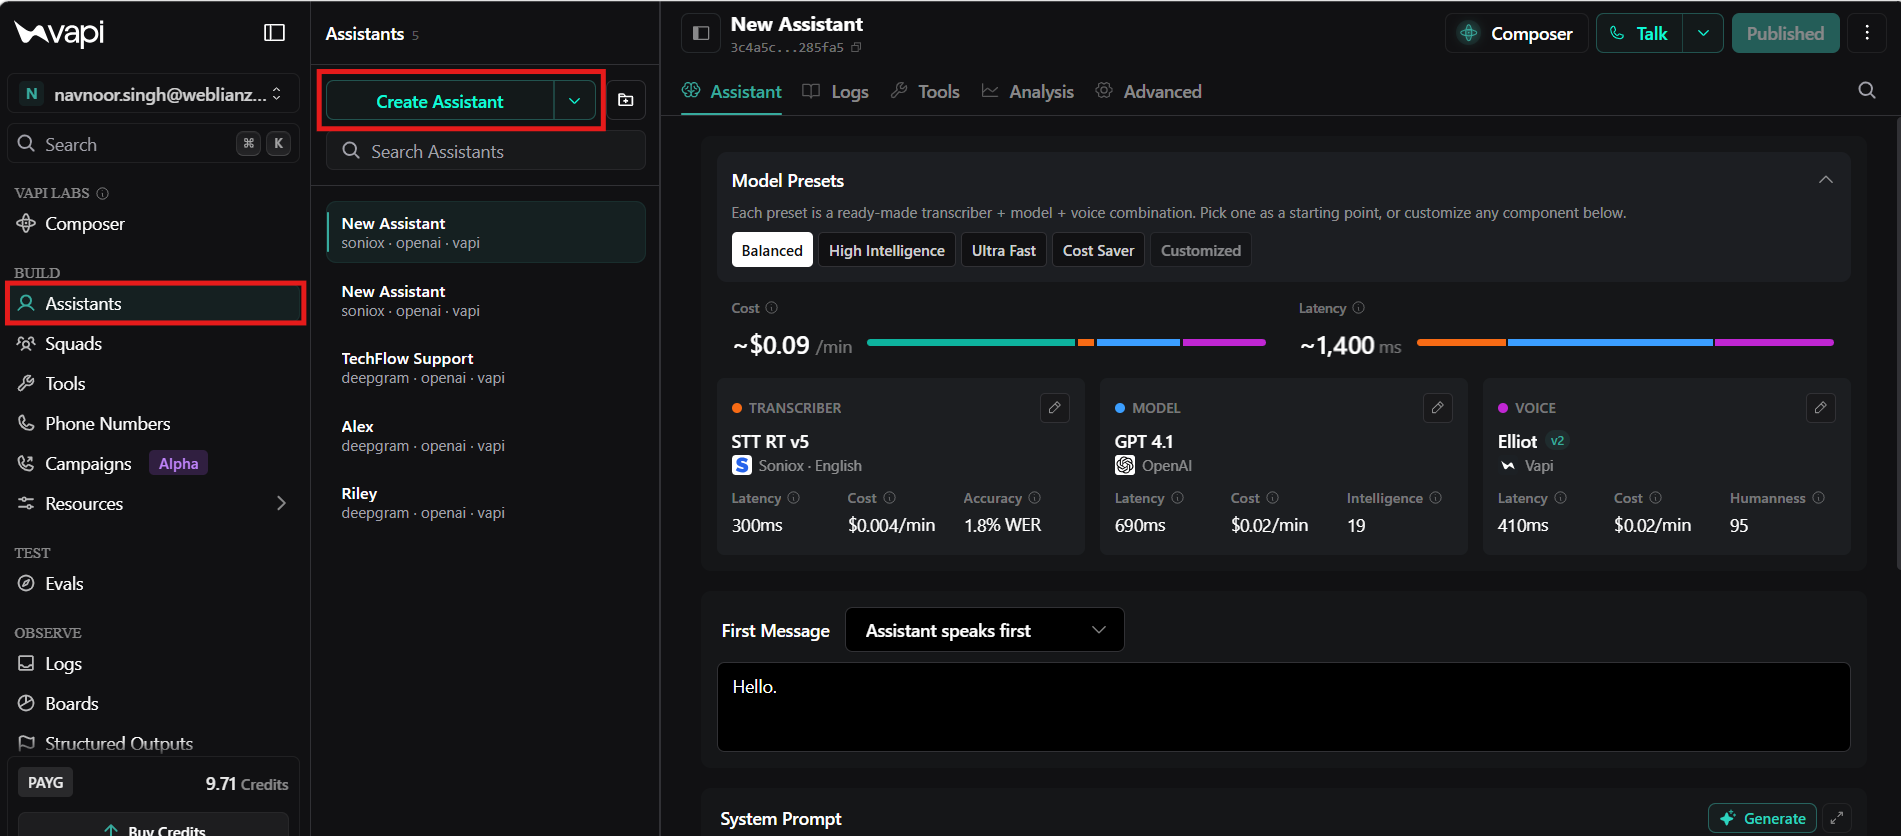Viewport: 1901px width, 836px height.
Task: Collapse the left sidebar via panel icon
Action: point(274,33)
